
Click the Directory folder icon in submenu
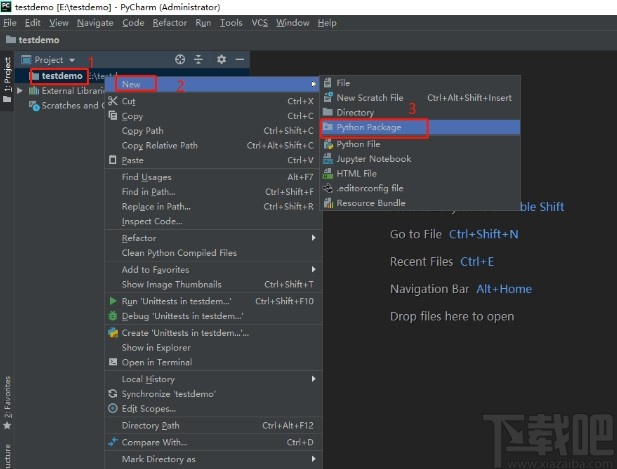point(328,112)
